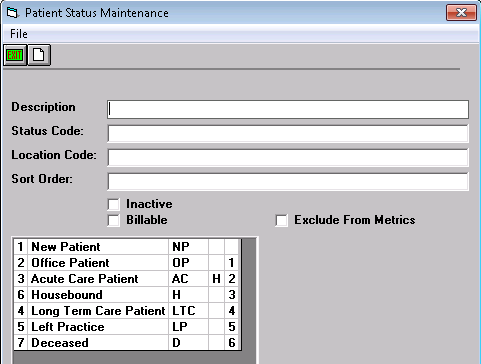
Task: Click the OP status code cell
Action: point(189,263)
